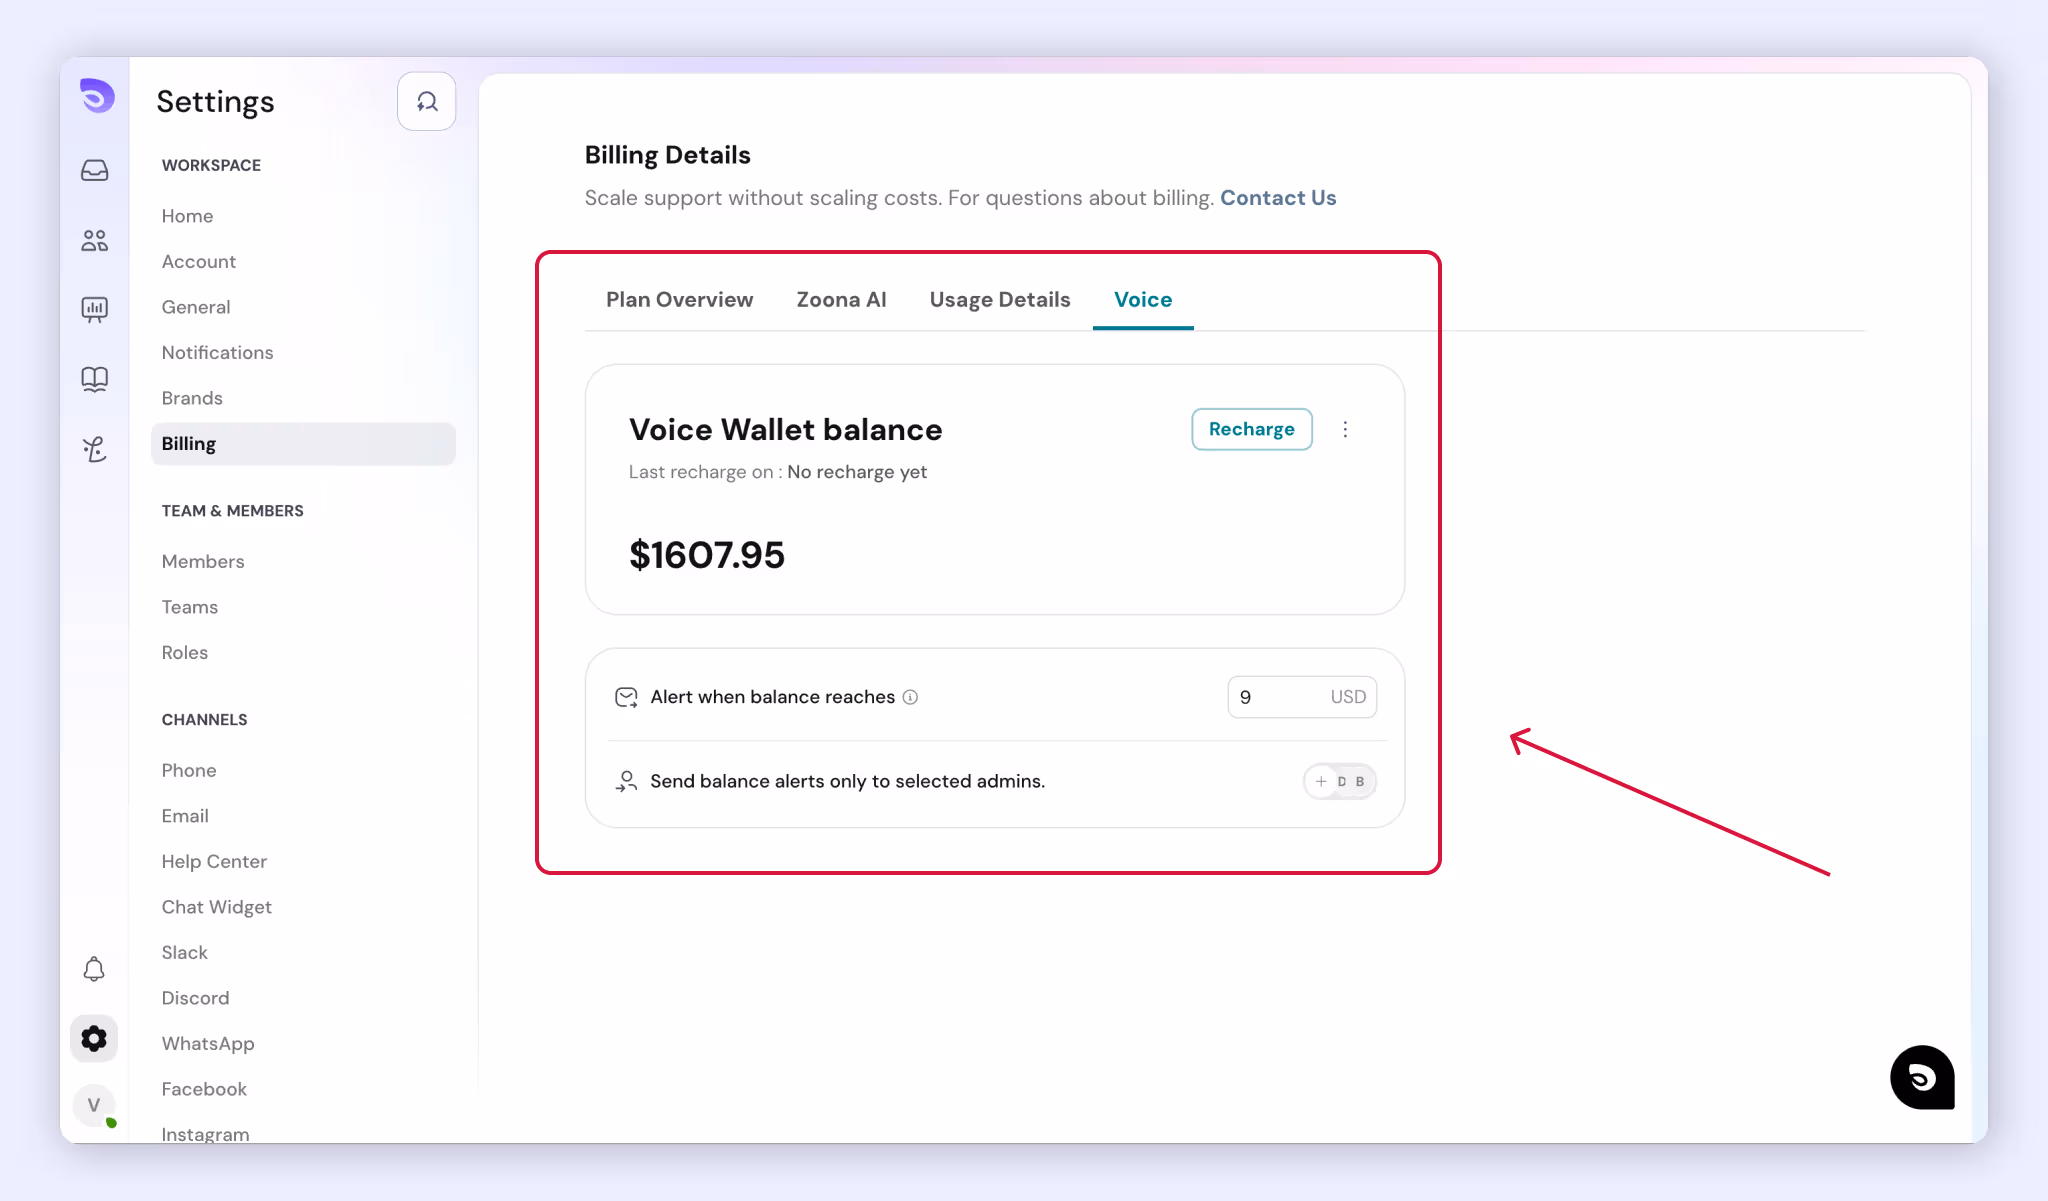Open the Discord channel settings
Viewport: 2048px width, 1201px height.
point(195,998)
